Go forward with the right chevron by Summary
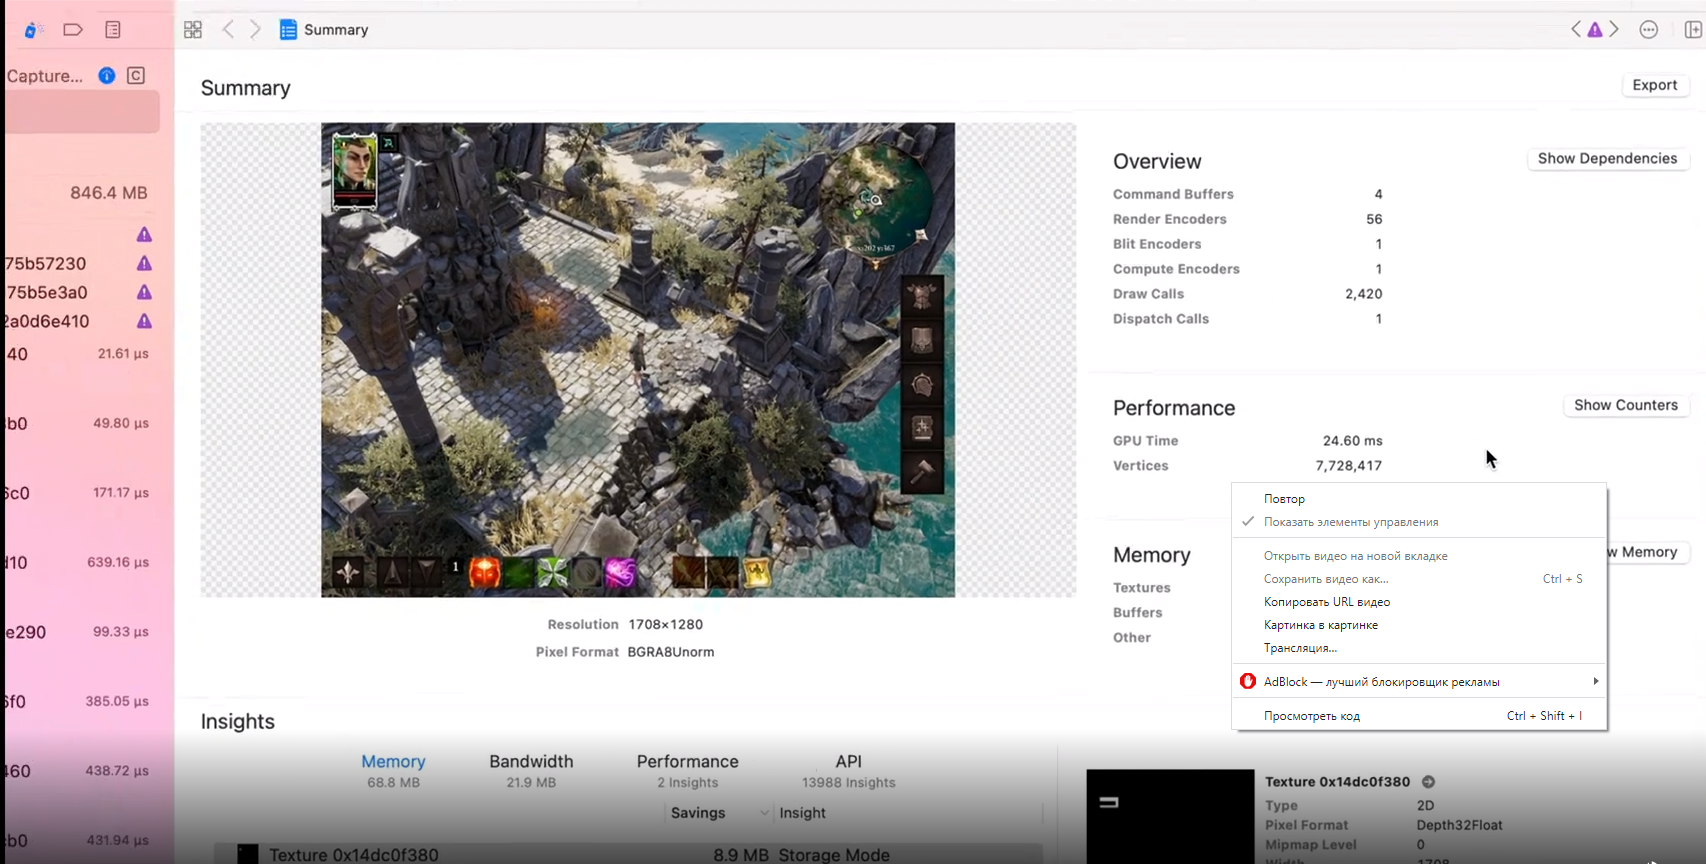Viewport: 1706px width, 864px height. pyautogui.click(x=256, y=30)
